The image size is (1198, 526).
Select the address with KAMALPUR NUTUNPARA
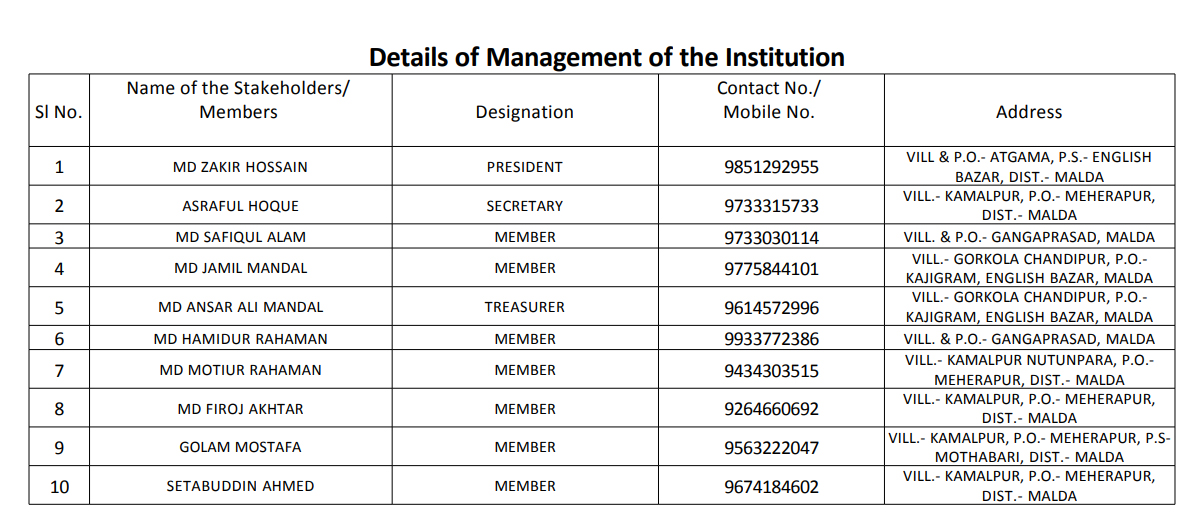point(1029,369)
